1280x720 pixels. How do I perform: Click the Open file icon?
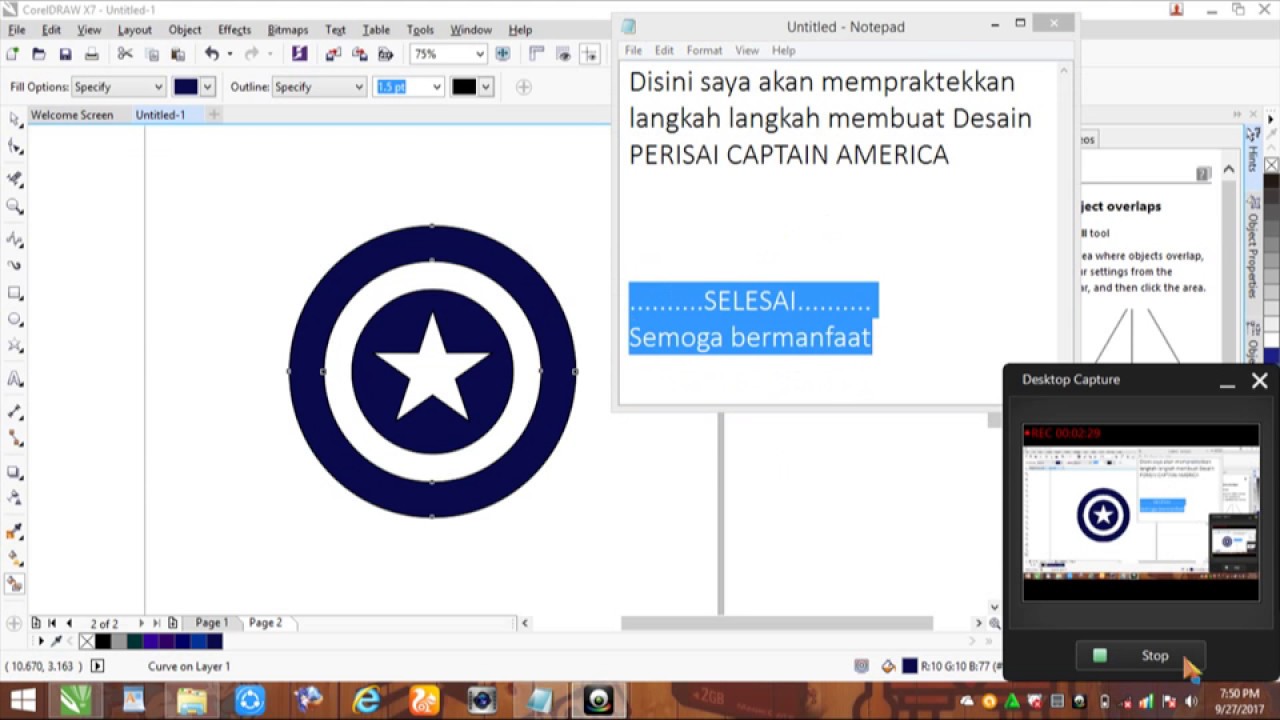(x=39, y=54)
